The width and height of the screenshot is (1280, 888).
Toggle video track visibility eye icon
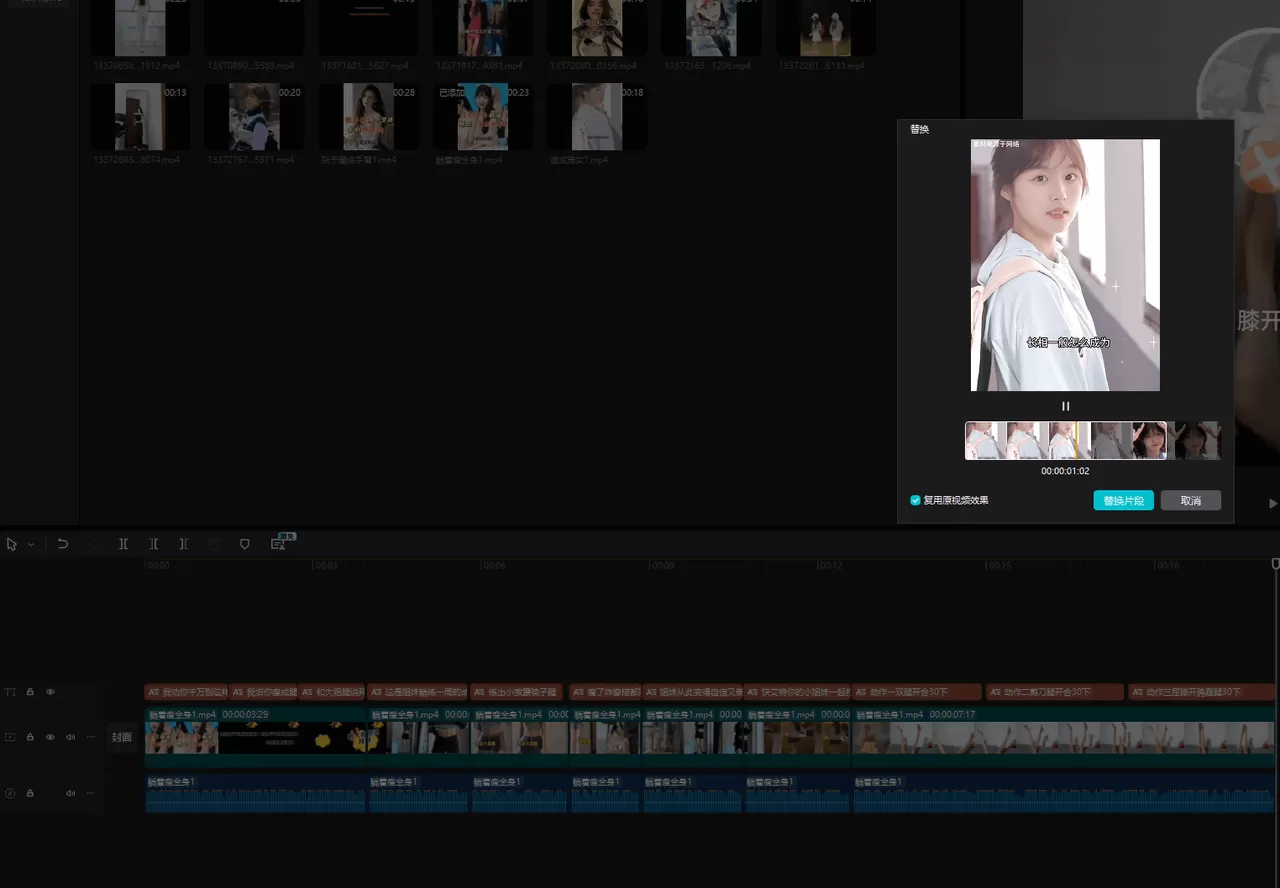click(50, 737)
